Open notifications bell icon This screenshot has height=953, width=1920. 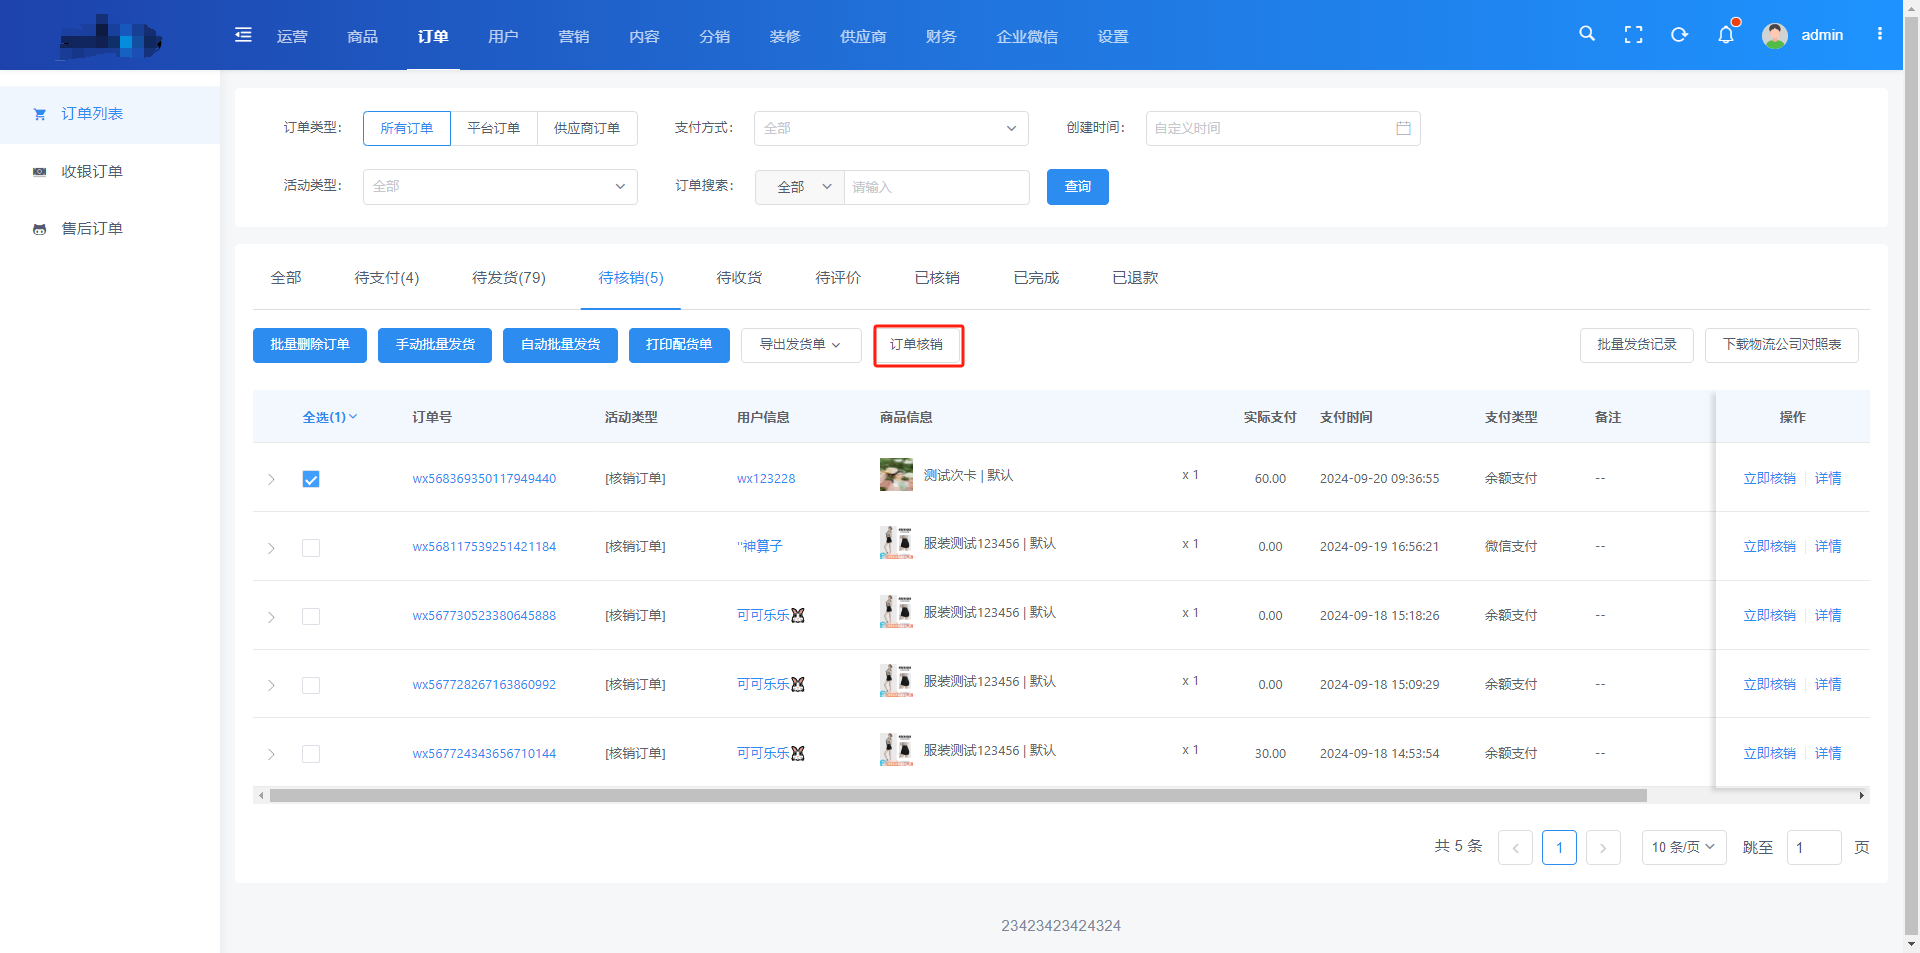tap(1726, 35)
